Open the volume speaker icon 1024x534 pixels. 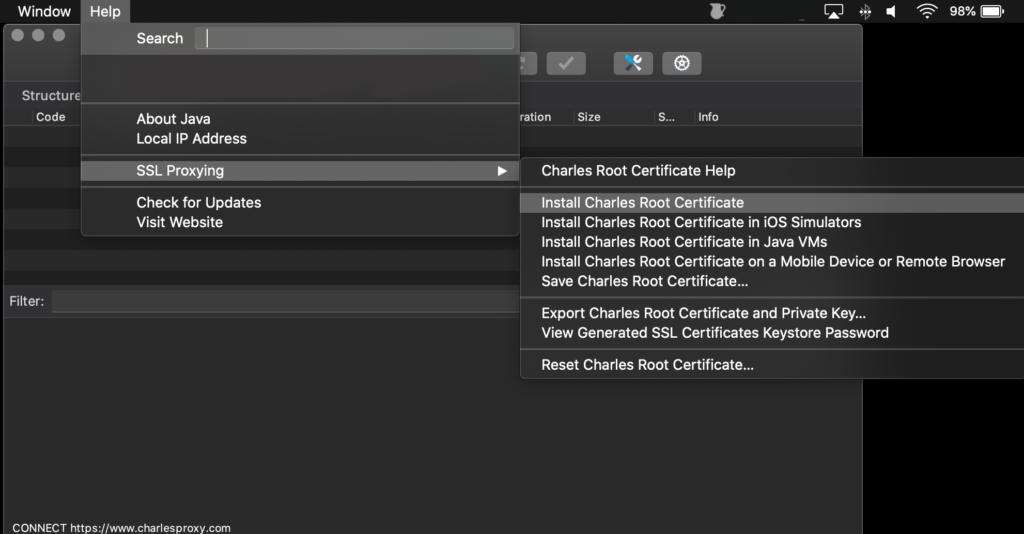(x=891, y=11)
